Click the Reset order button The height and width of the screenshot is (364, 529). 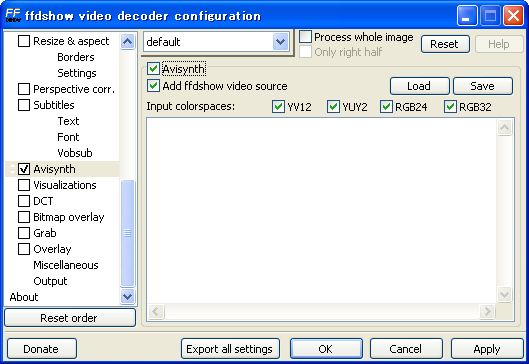coord(70,318)
